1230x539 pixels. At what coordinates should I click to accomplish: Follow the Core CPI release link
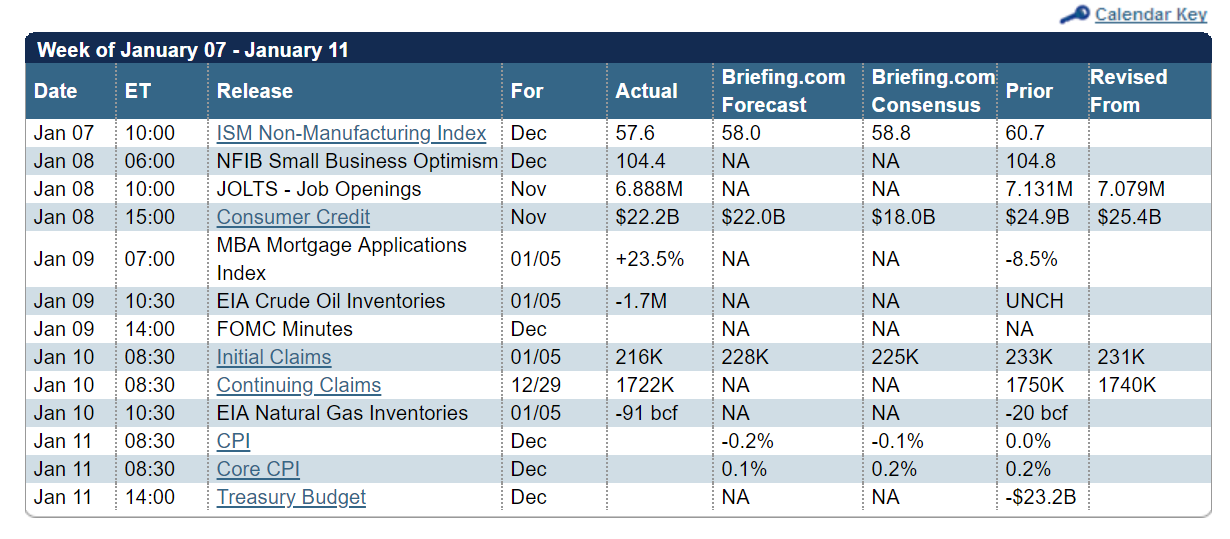point(259,469)
